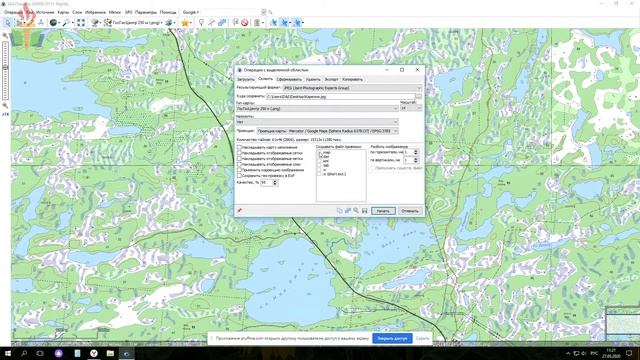Click the cache tile map icon
This screenshot has width=640, height=360.
point(95,23)
